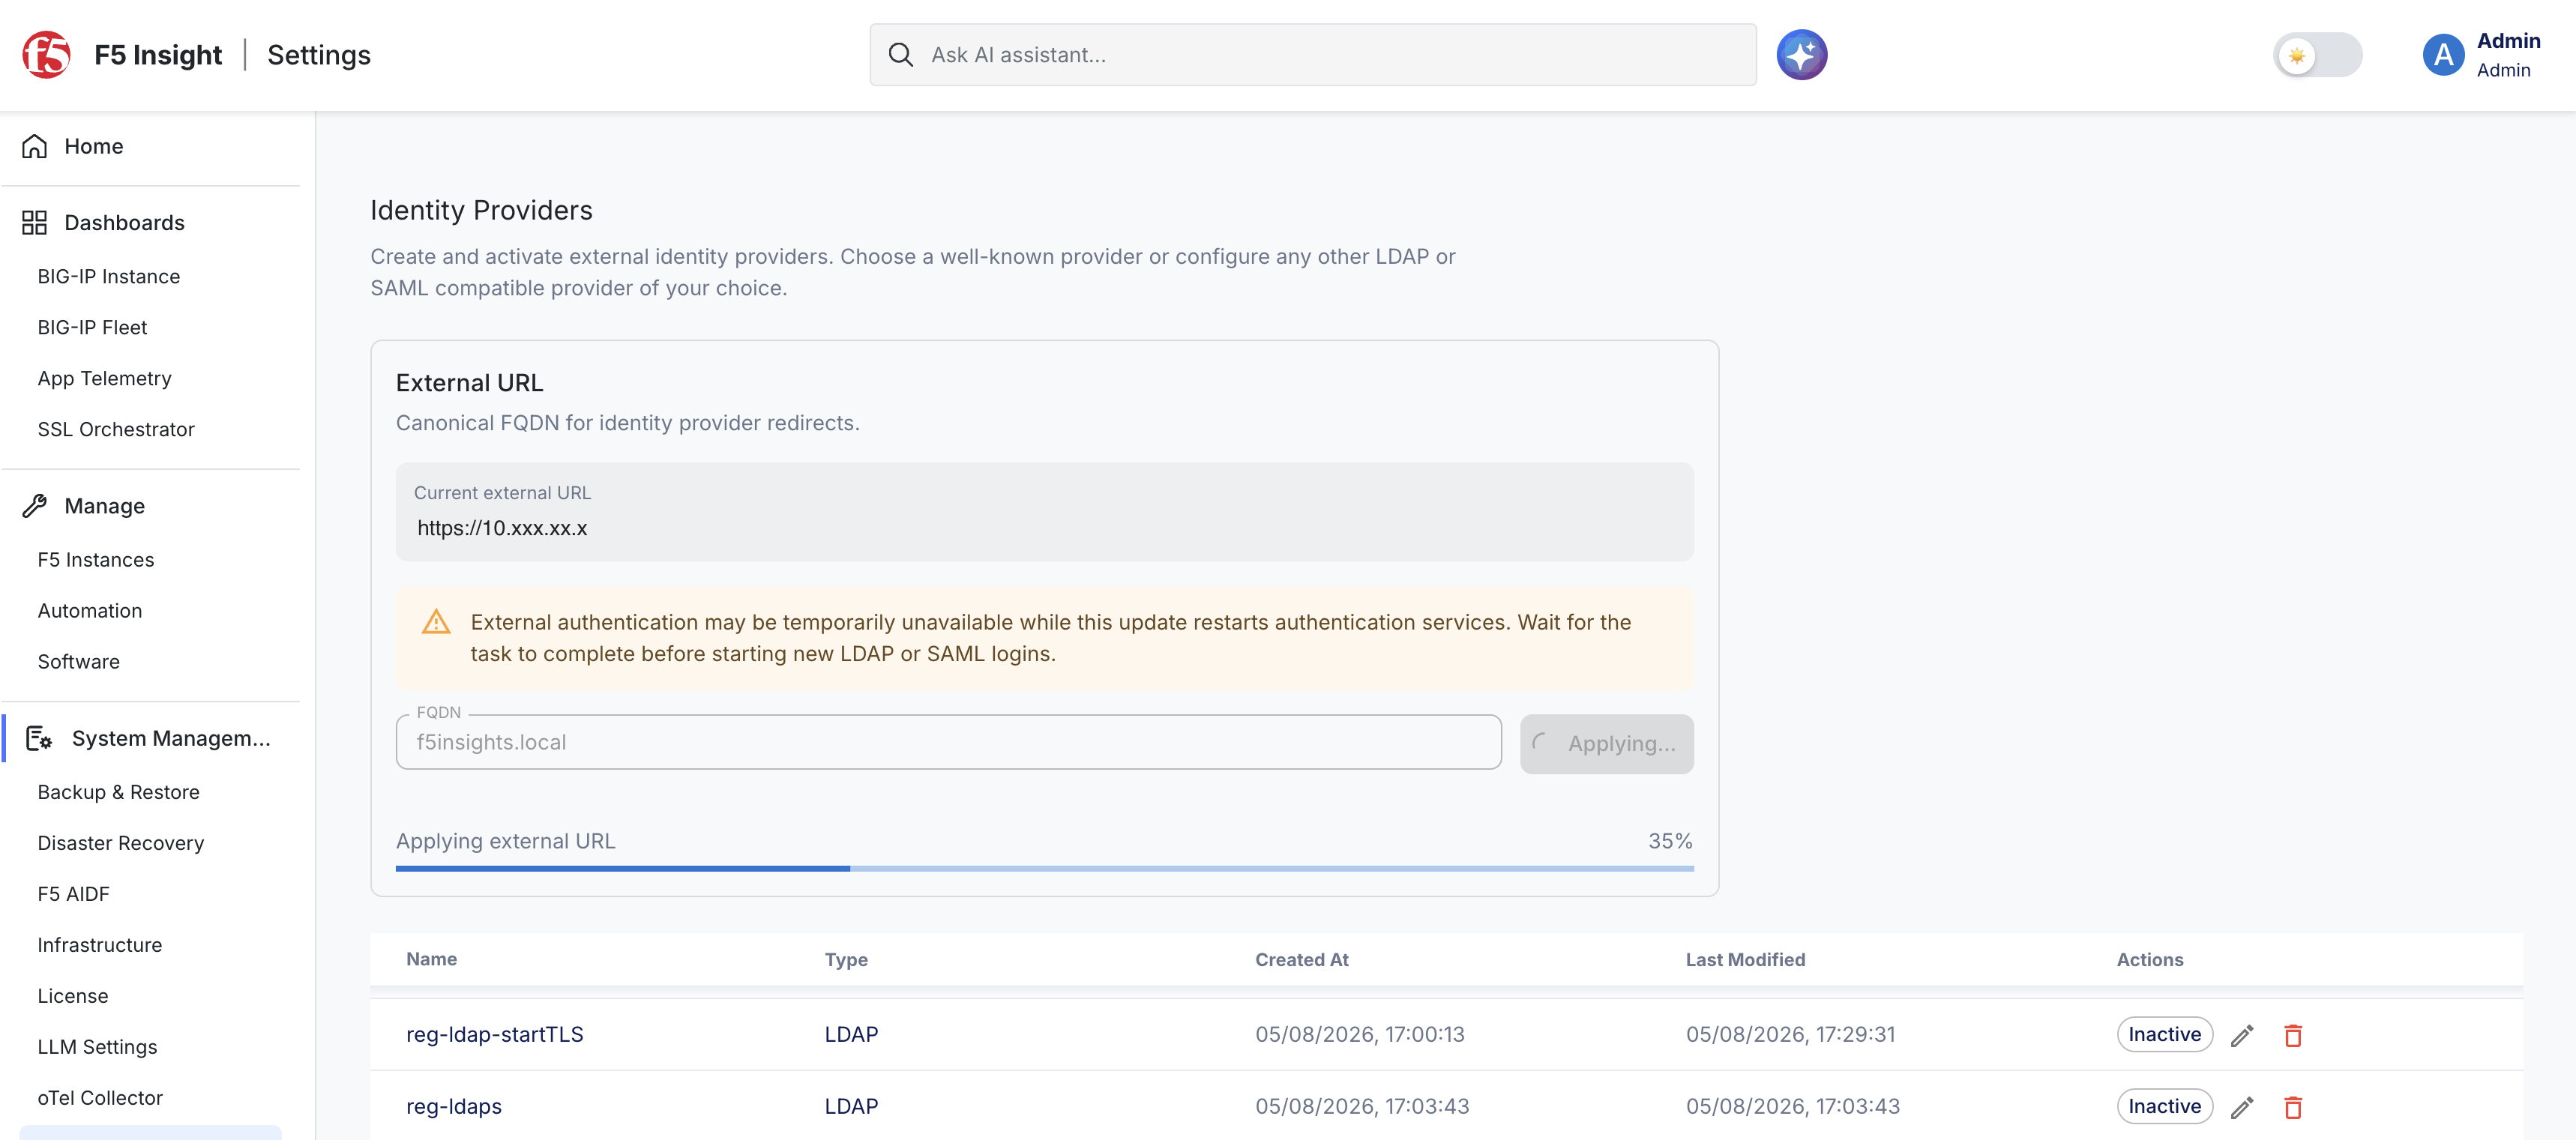The image size is (2576, 1140).
Task: Click the Applying external URL progress bar
Action: [x=1044, y=868]
